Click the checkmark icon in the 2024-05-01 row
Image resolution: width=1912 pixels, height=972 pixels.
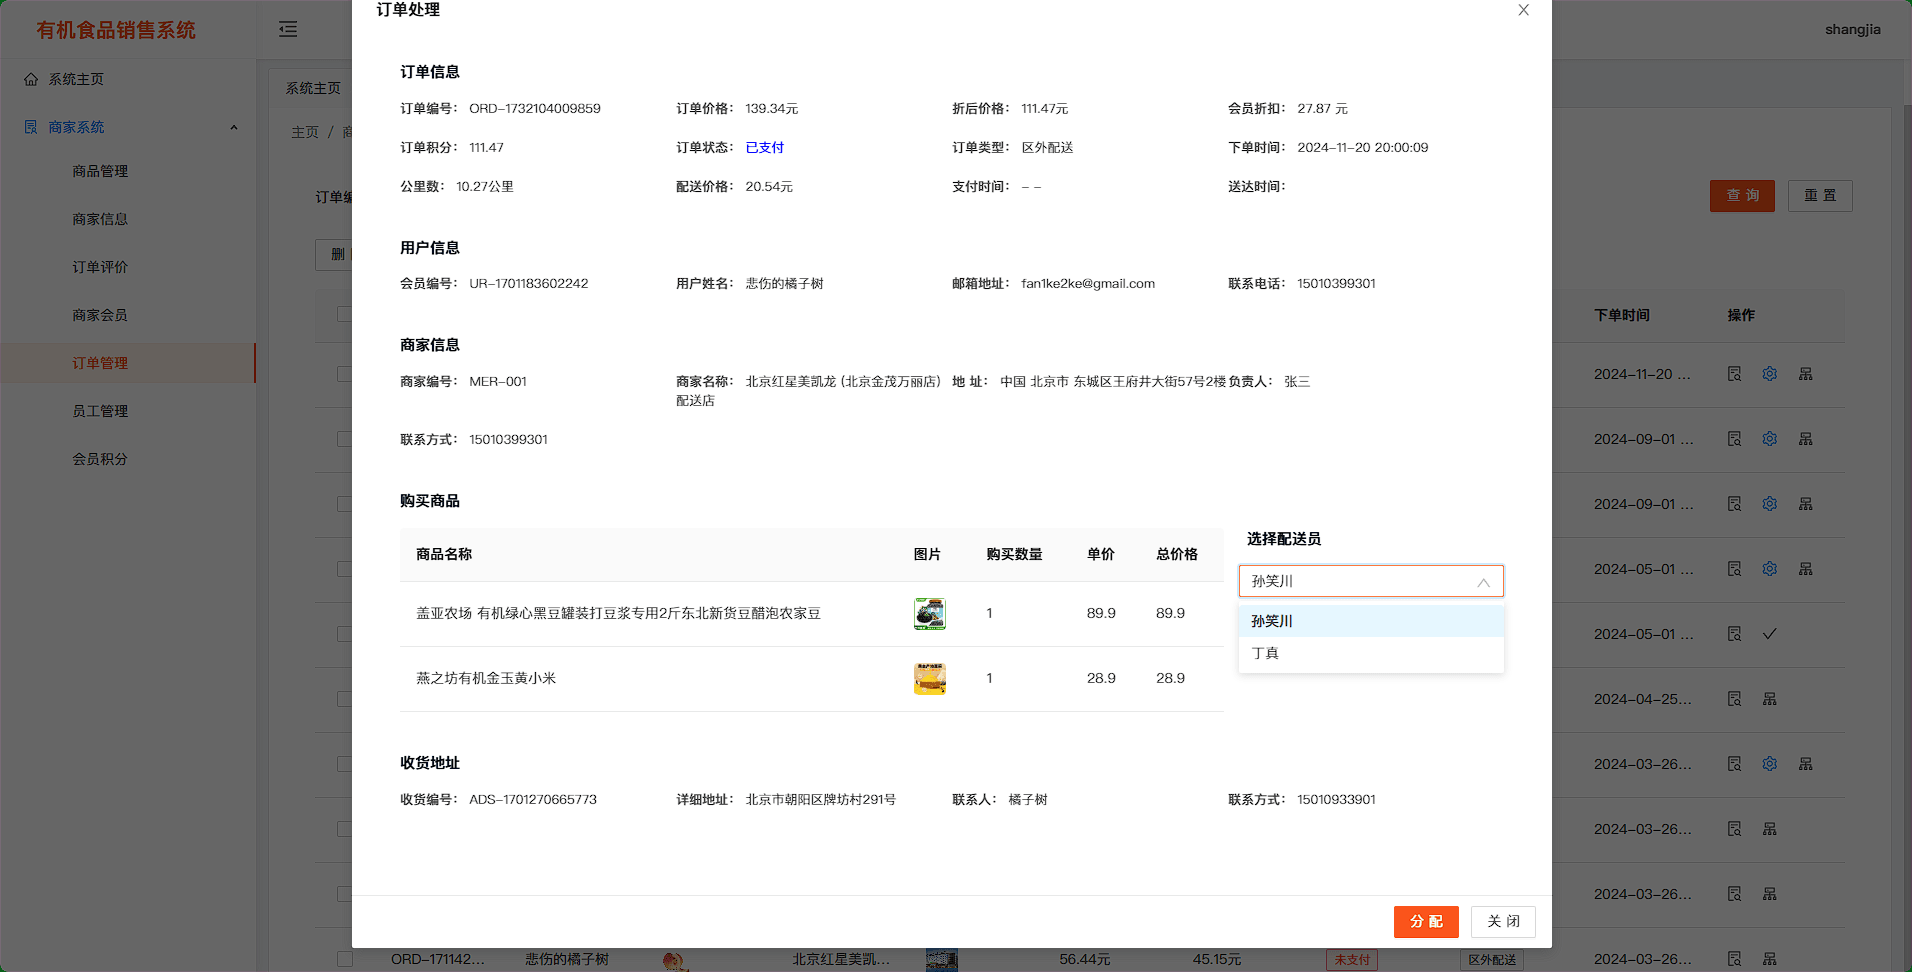point(1769,634)
